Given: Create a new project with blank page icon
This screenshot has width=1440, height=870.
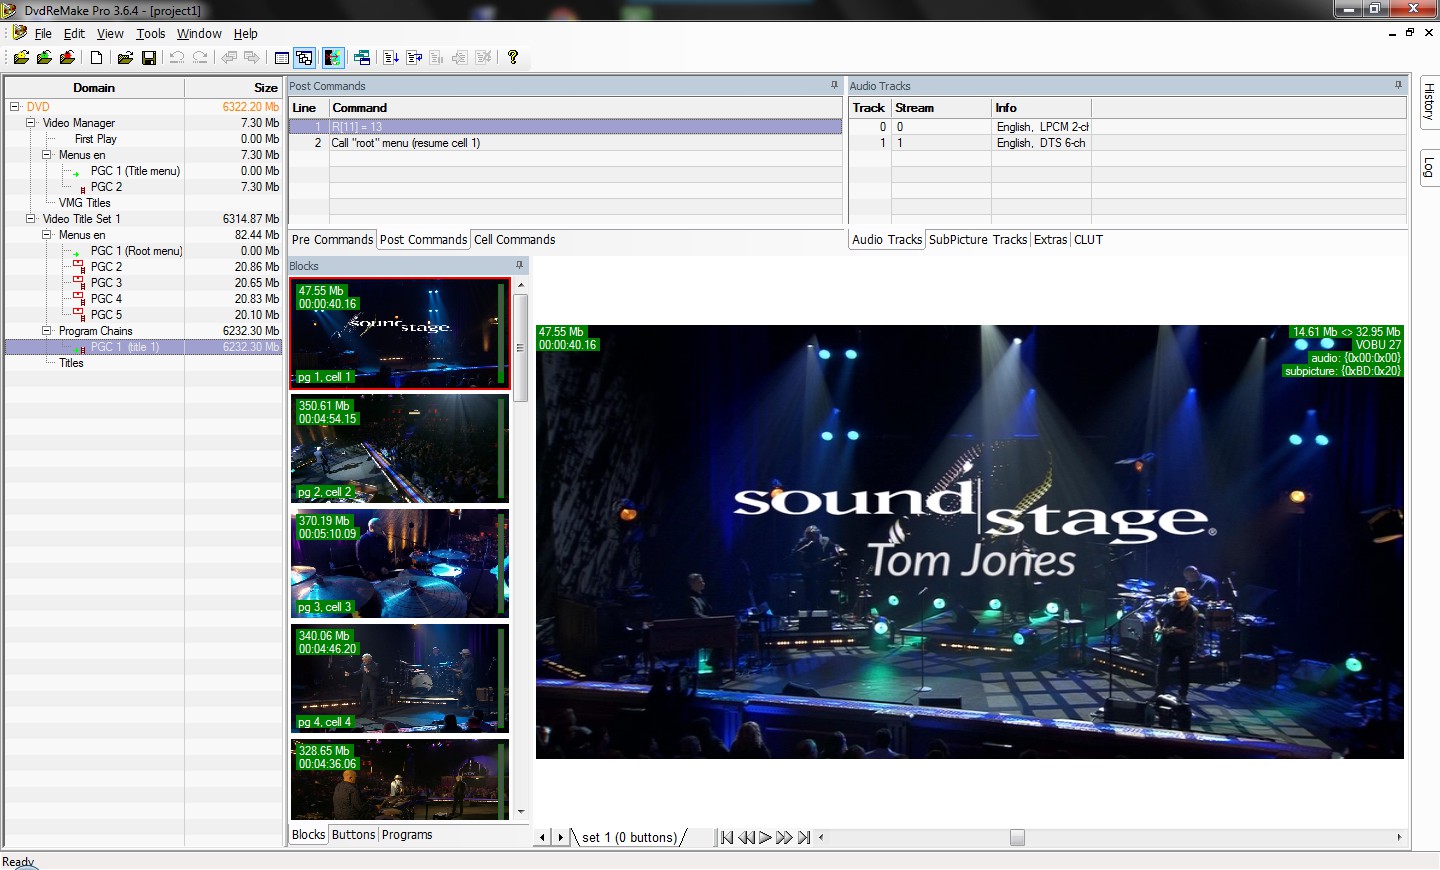Looking at the screenshot, I should [97, 58].
